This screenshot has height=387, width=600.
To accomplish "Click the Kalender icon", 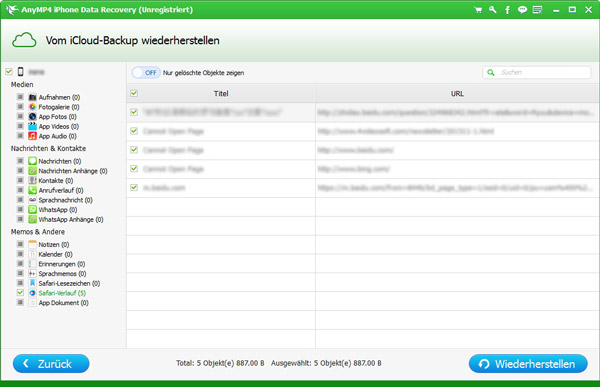I will [33, 254].
